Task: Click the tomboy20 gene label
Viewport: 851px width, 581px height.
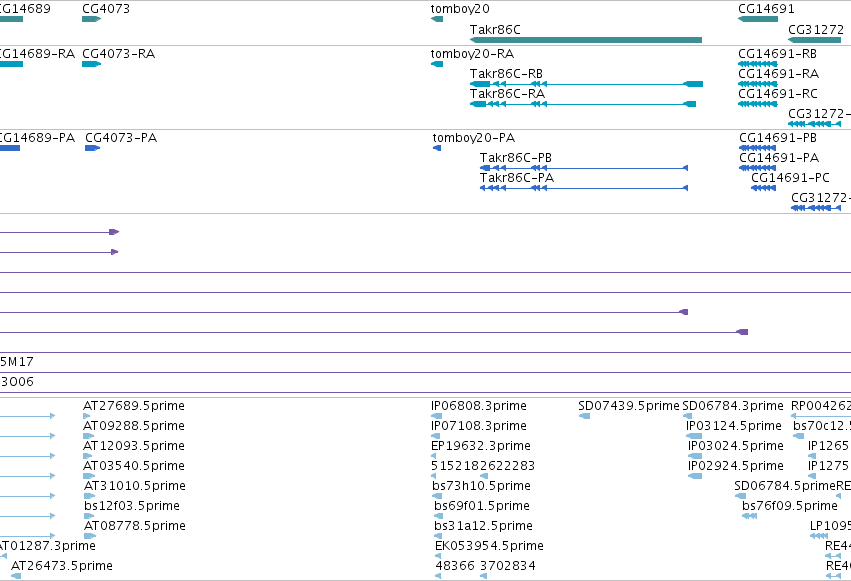Action: pos(460,9)
